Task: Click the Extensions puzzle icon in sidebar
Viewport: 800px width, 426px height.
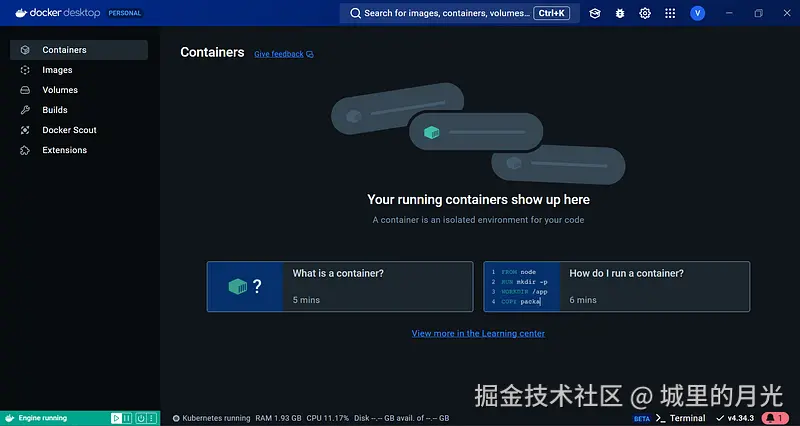Action: [25, 150]
